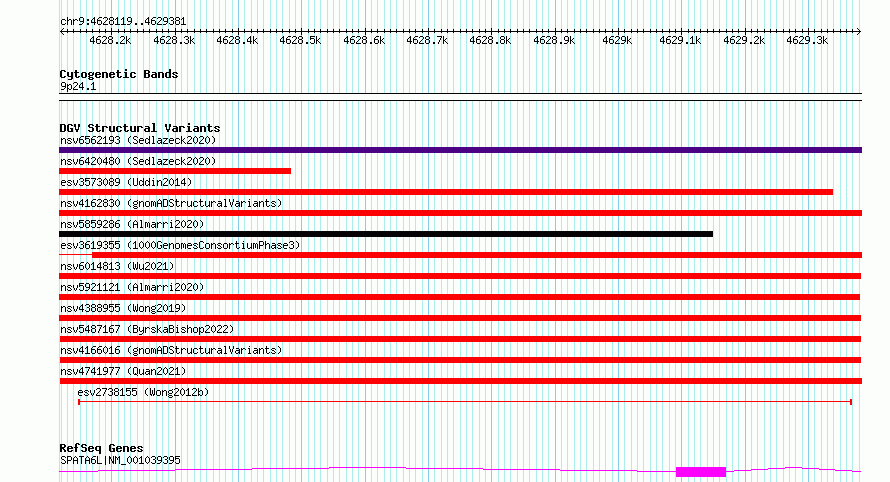
Task: Open the RefSeq Genes track title
Action: coord(101,448)
